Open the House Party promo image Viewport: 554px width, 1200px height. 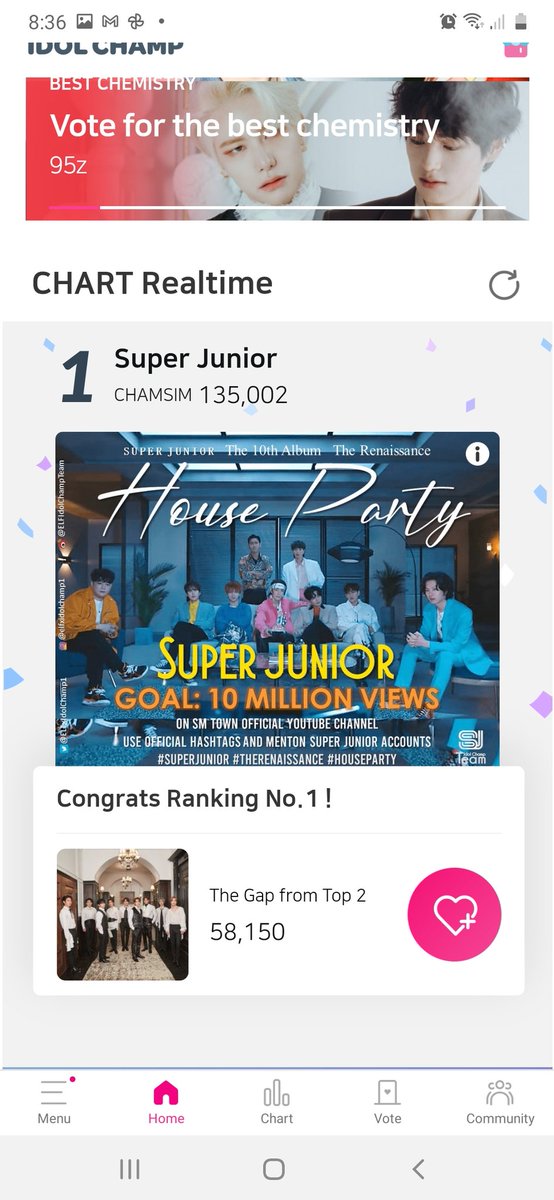click(277, 599)
